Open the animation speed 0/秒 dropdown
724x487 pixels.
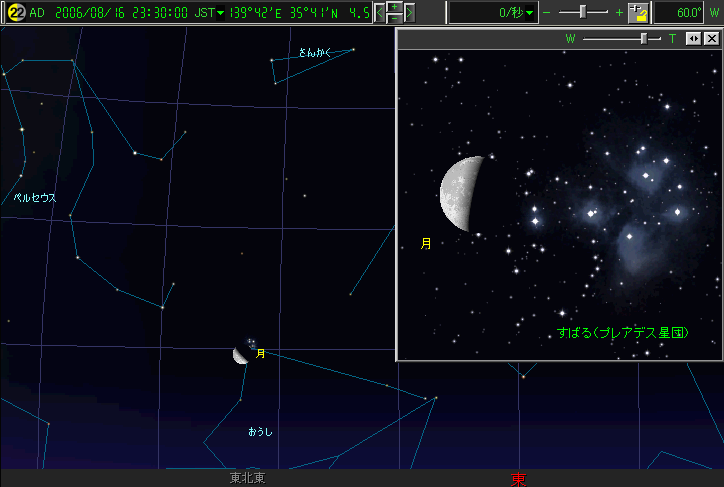(530, 13)
